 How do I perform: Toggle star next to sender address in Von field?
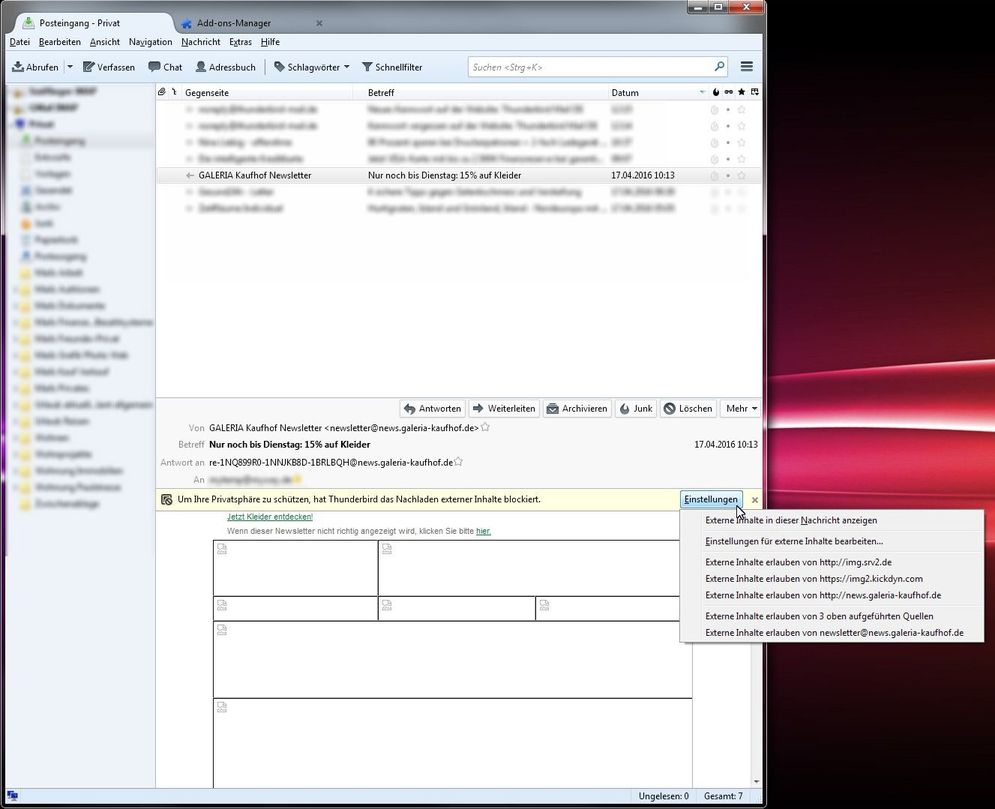485,427
